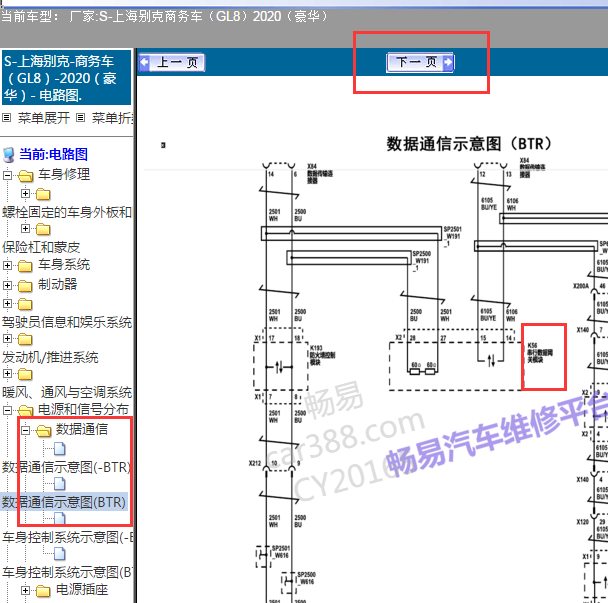Viewport: 608px width, 603px height.
Task: Click the K193 module label in diagram
Action: coord(322,355)
